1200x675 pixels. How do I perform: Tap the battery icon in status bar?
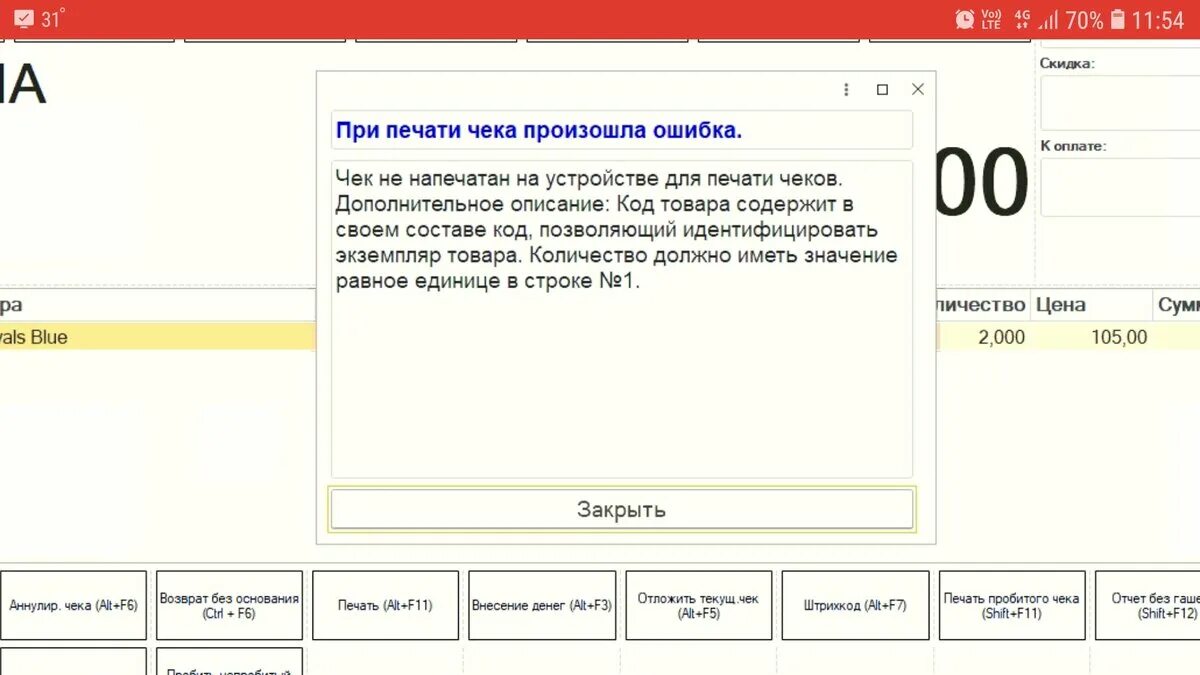[1117, 19]
